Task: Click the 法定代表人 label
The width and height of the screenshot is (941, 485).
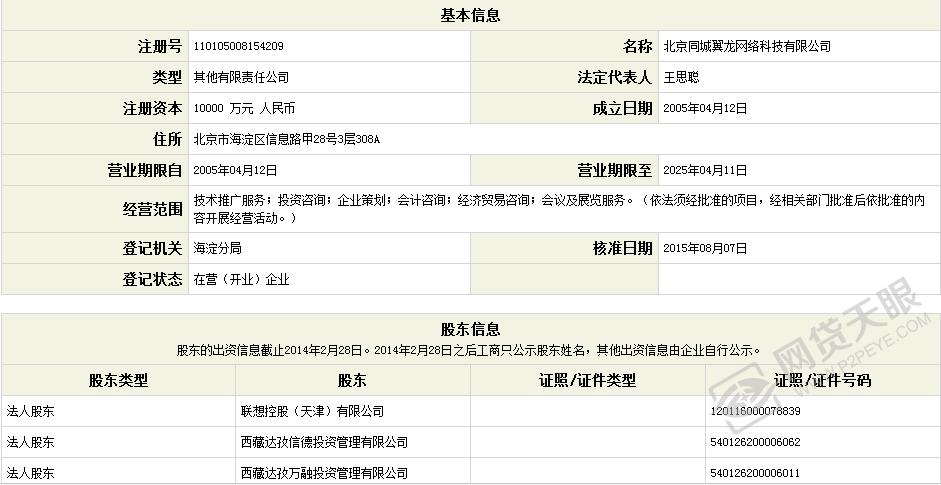Action: tap(615, 77)
